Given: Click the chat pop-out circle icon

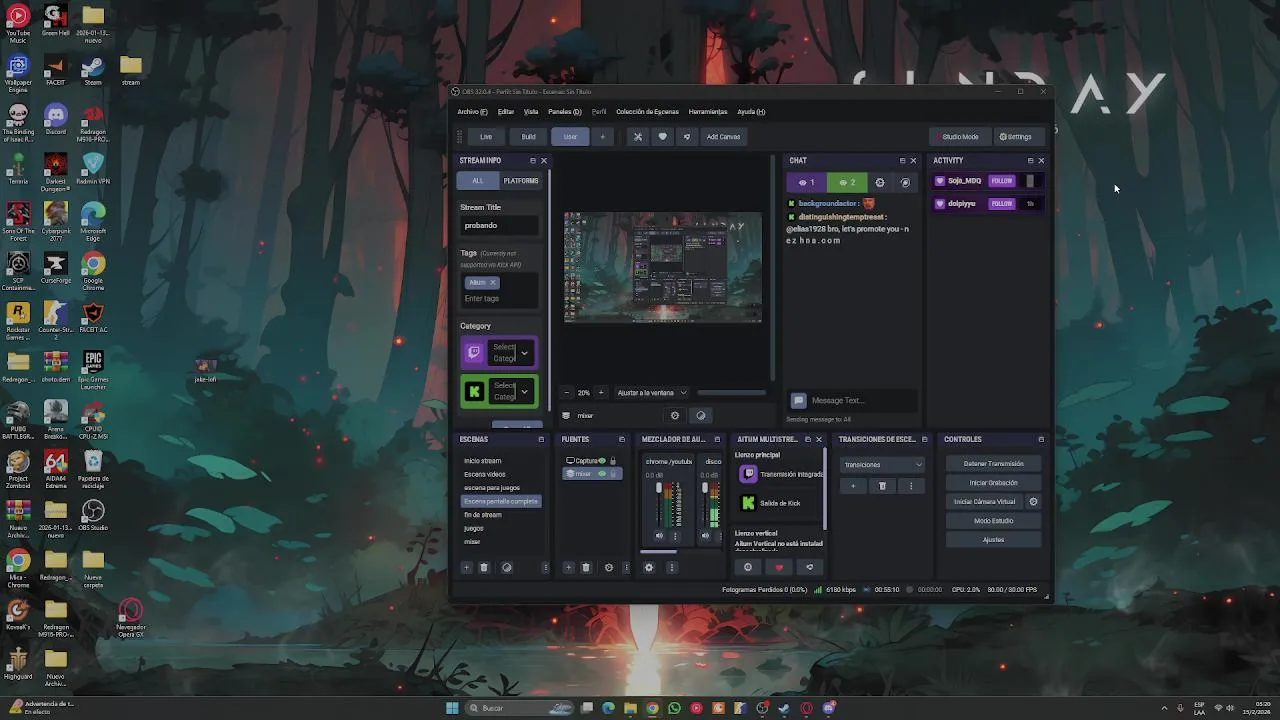Looking at the screenshot, I should click(x=905, y=182).
